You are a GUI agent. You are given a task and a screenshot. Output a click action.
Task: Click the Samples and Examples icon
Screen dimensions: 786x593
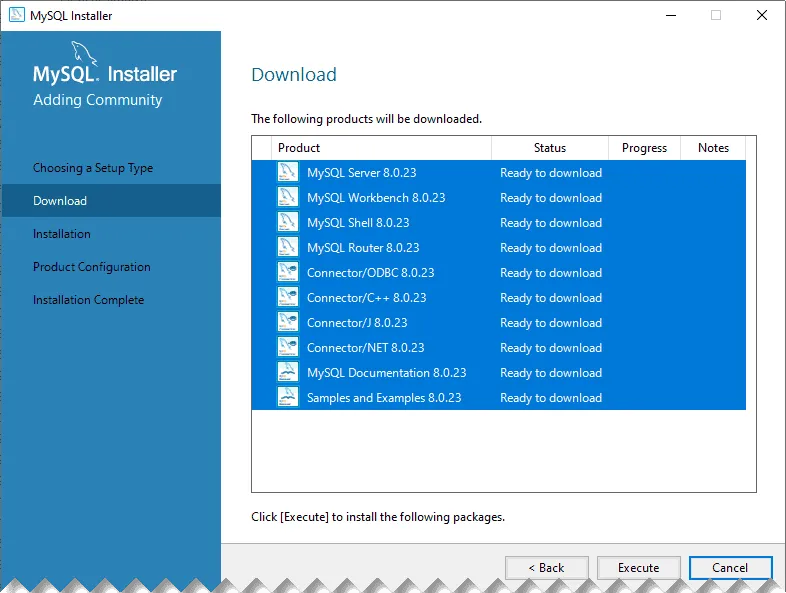[288, 398]
